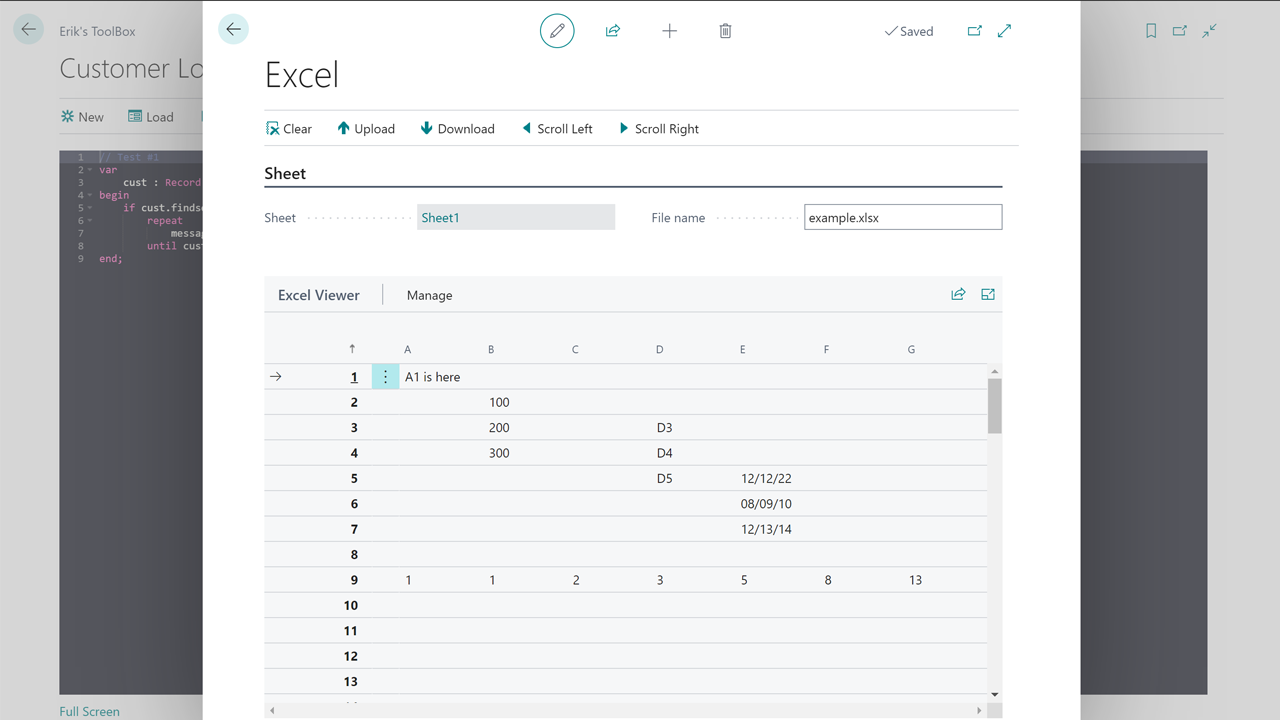Open row 1 three-dot options menu
This screenshot has width=1280, height=720.
[x=385, y=377]
